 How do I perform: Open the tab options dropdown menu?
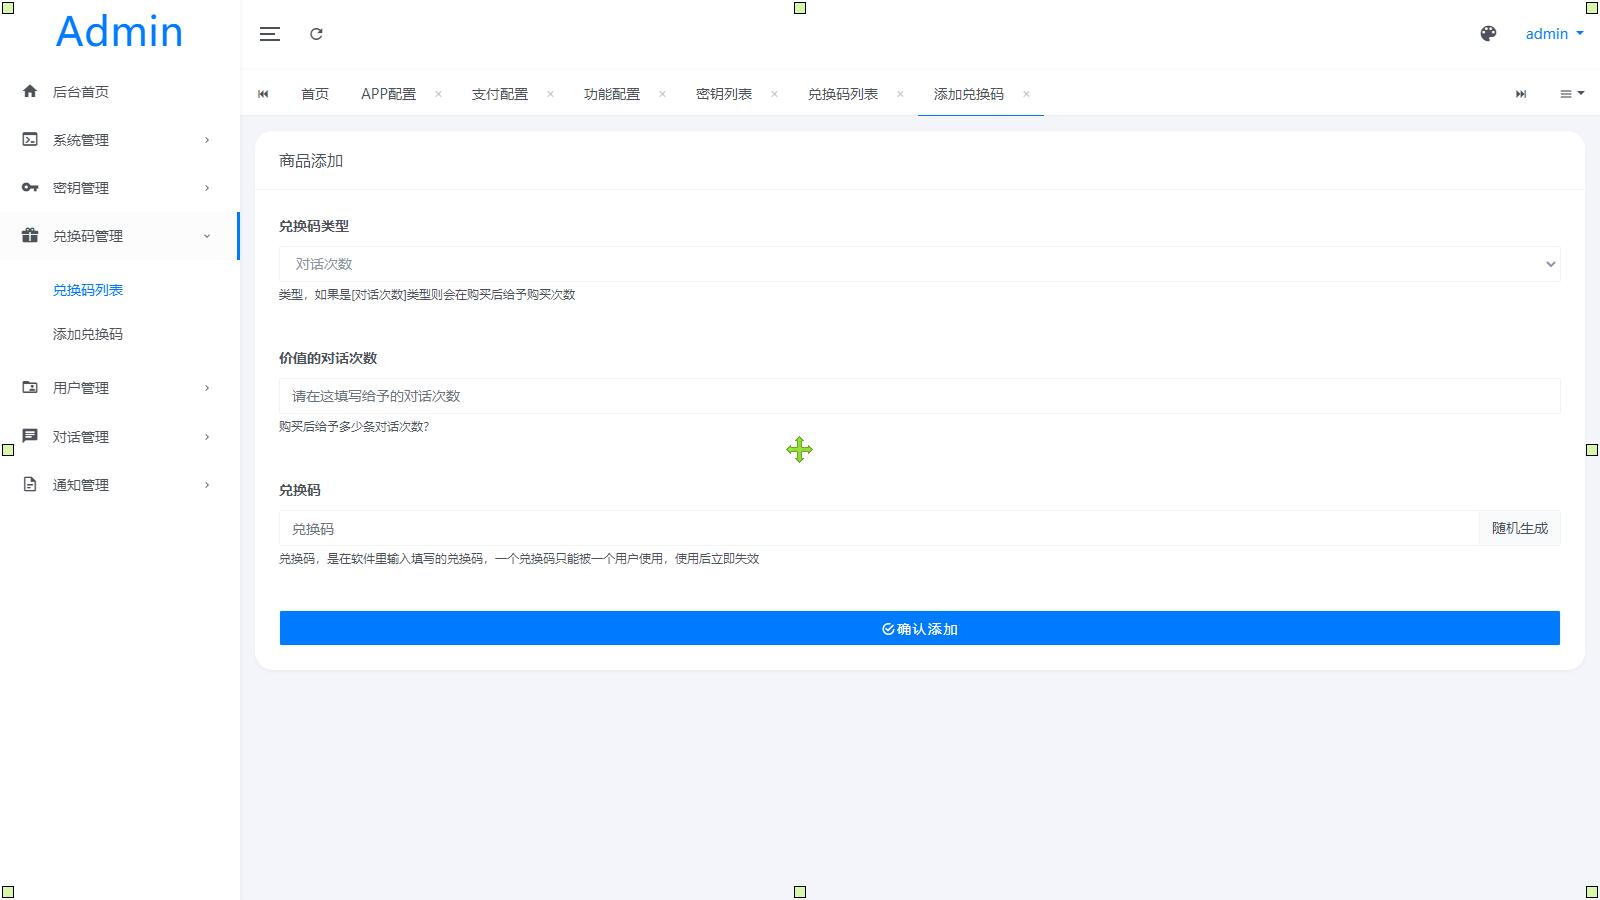[x=1571, y=94]
